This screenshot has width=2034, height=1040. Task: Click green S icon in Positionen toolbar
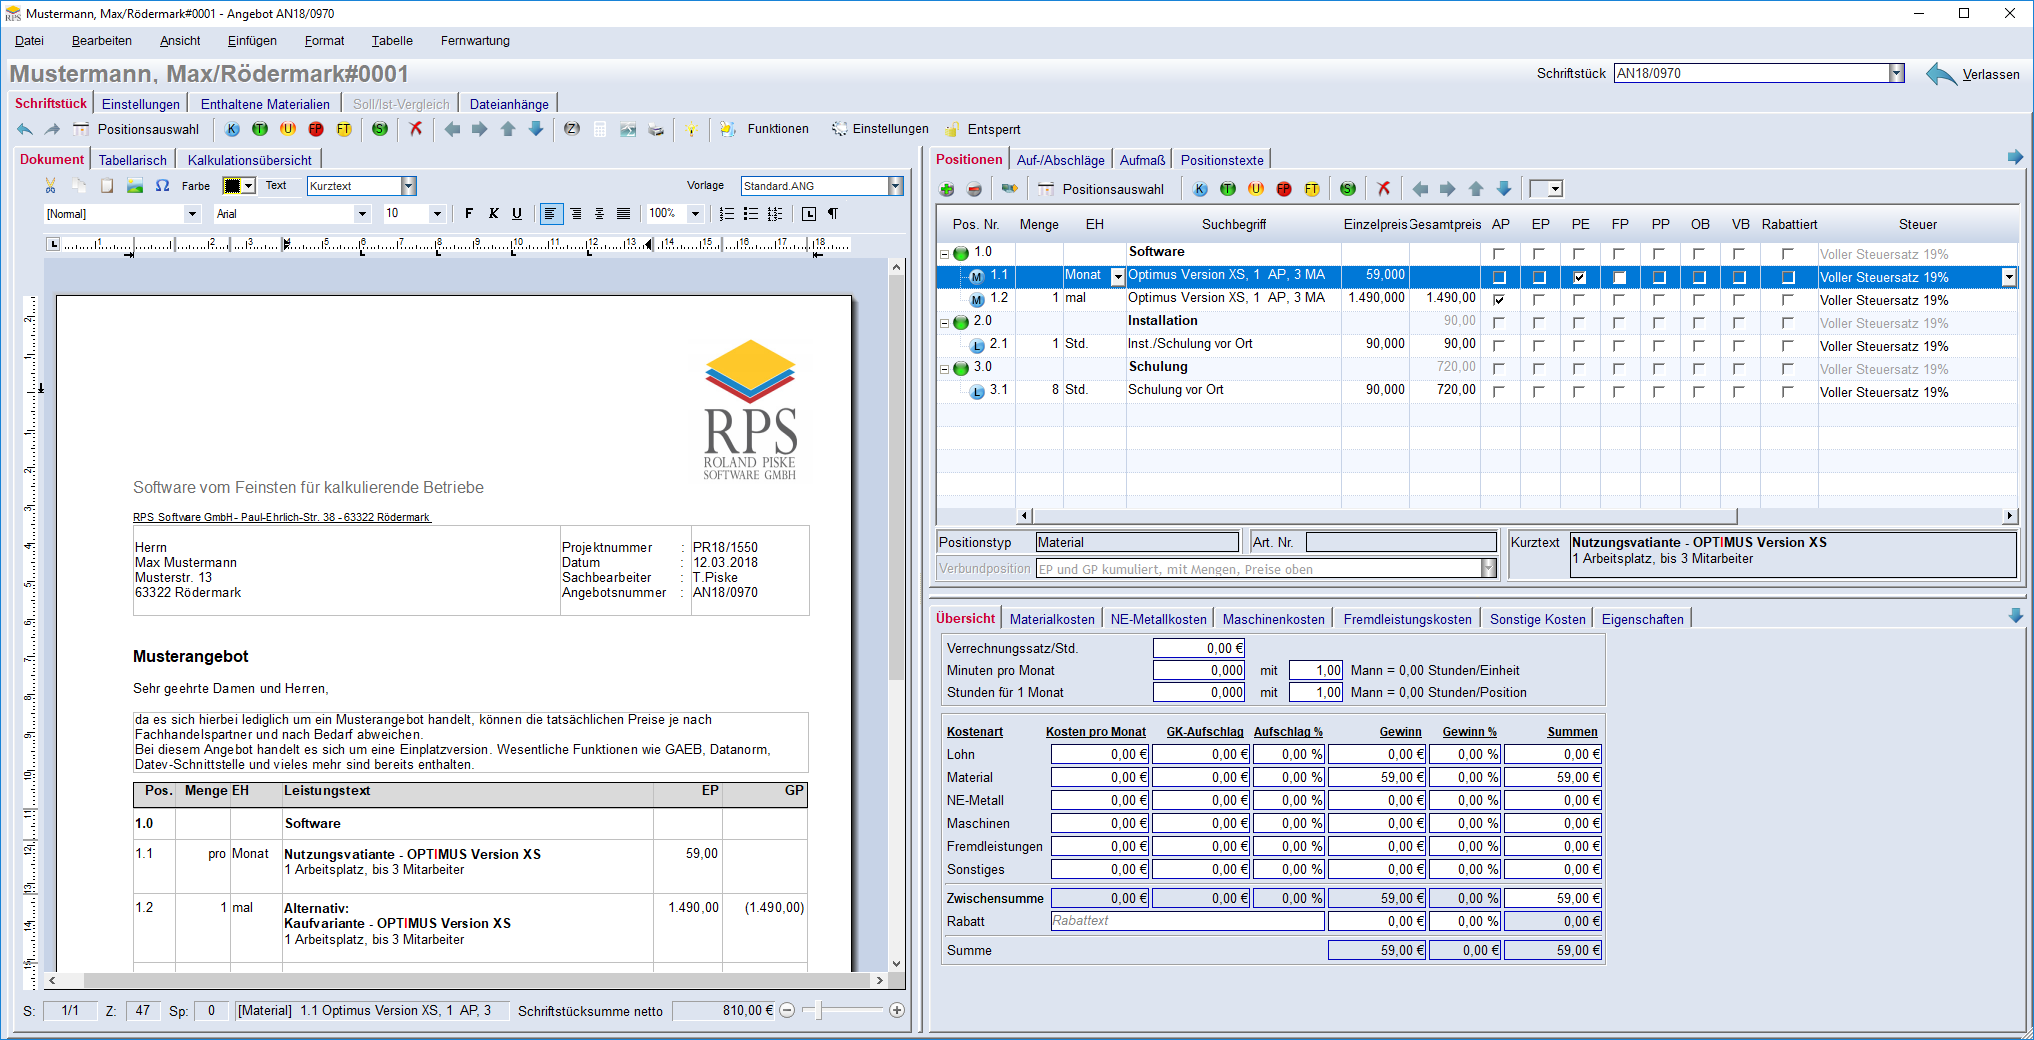[1348, 189]
